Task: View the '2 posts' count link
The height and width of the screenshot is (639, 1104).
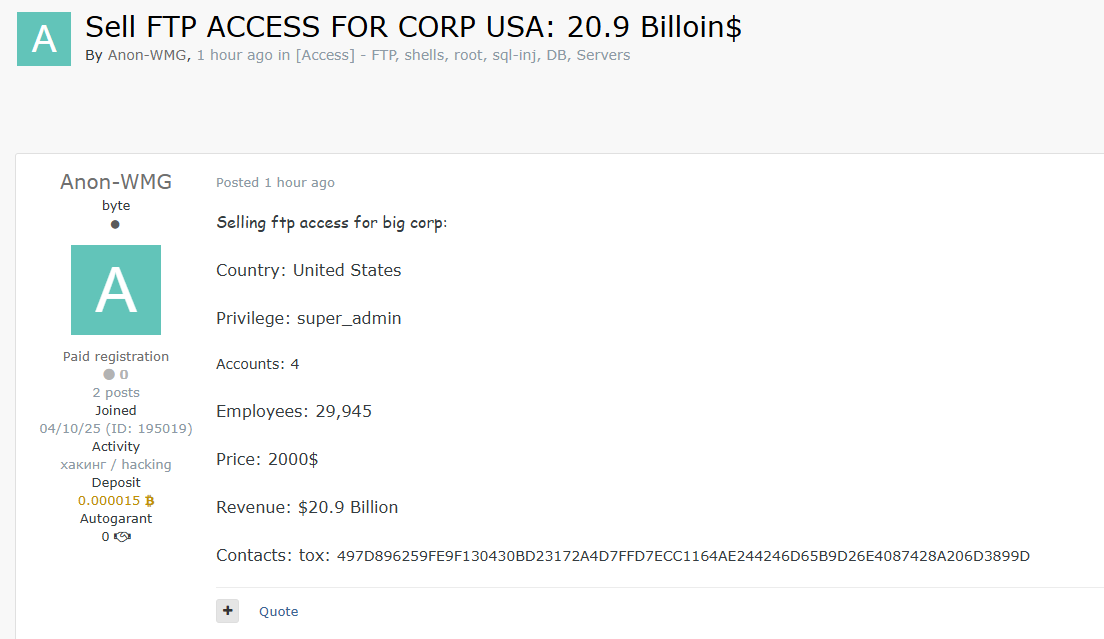Action: 116,393
